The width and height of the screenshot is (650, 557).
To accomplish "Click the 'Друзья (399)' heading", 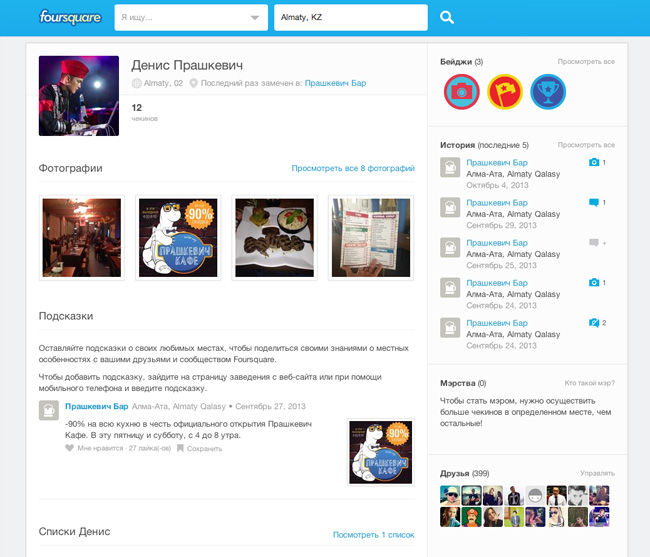I will click(x=464, y=473).
